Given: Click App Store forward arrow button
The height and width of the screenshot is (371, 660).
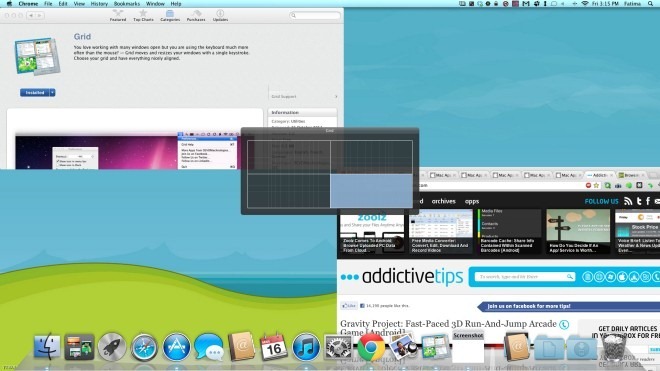Looking at the screenshot, I should coord(39,16).
